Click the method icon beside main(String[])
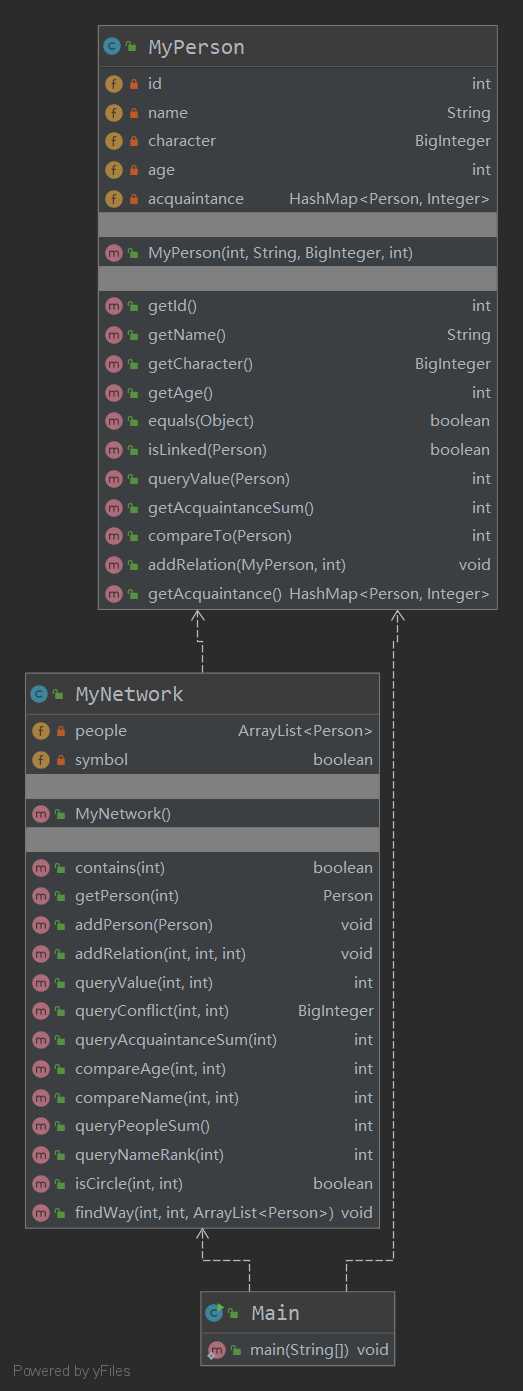523x1391 pixels. pyautogui.click(x=216, y=1350)
